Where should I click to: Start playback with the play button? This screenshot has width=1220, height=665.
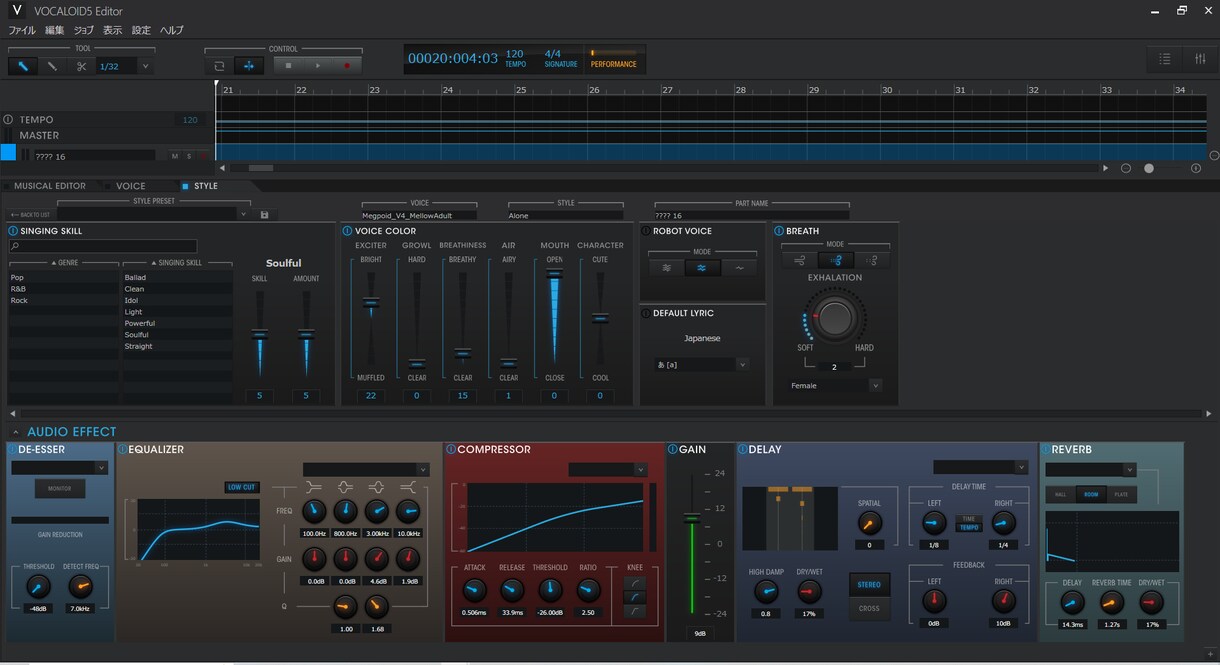click(318, 66)
